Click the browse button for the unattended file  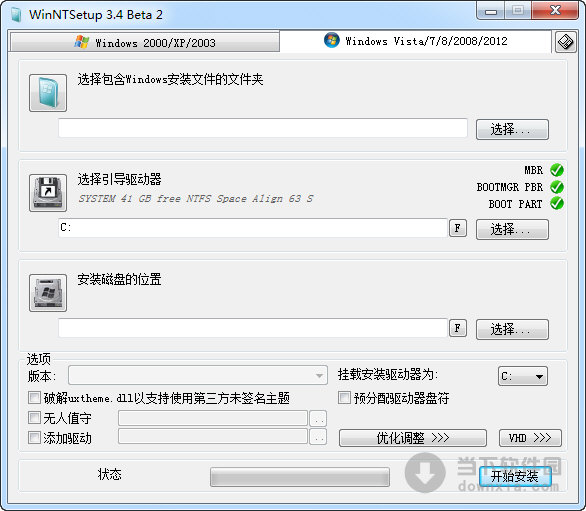pos(318,418)
